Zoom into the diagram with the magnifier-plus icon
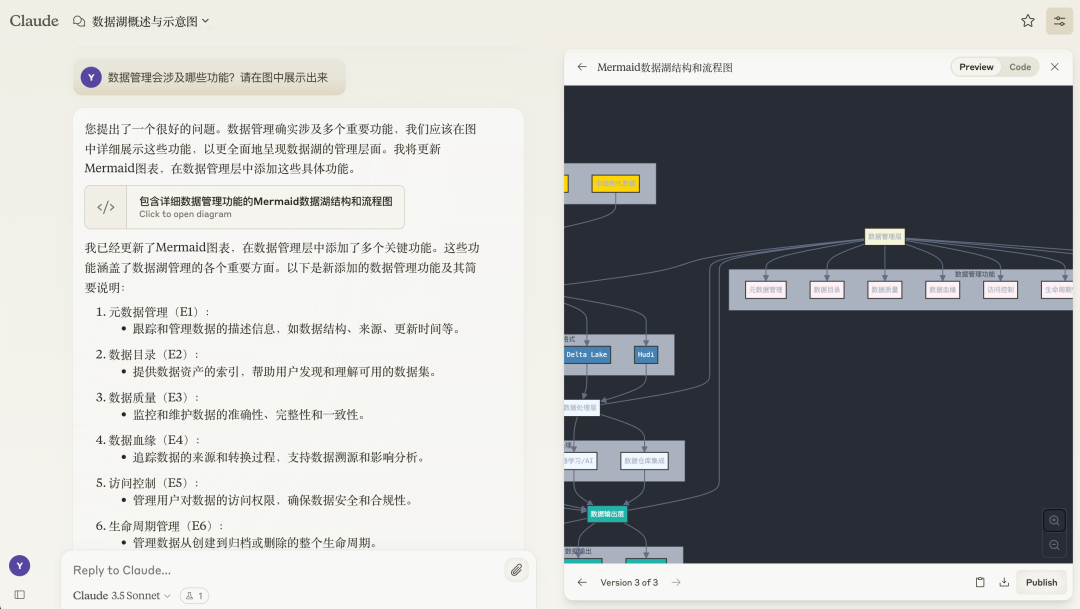This screenshot has height=609, width=1080. (x=1054, y=520)
